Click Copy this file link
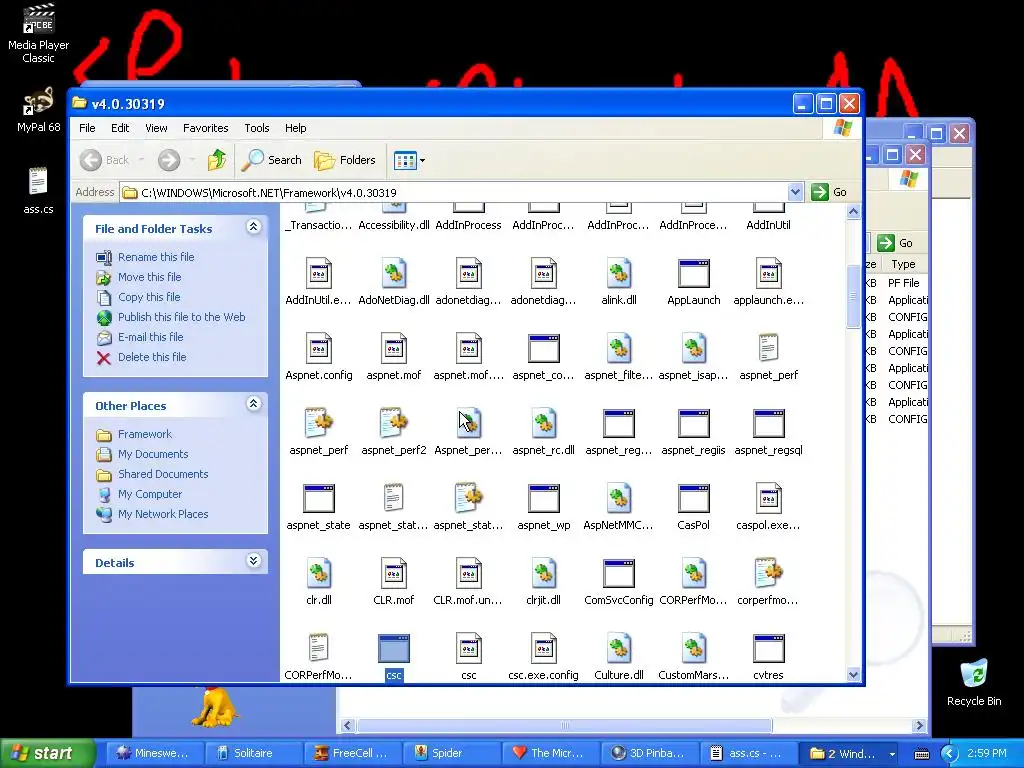 tap(149, 297)
